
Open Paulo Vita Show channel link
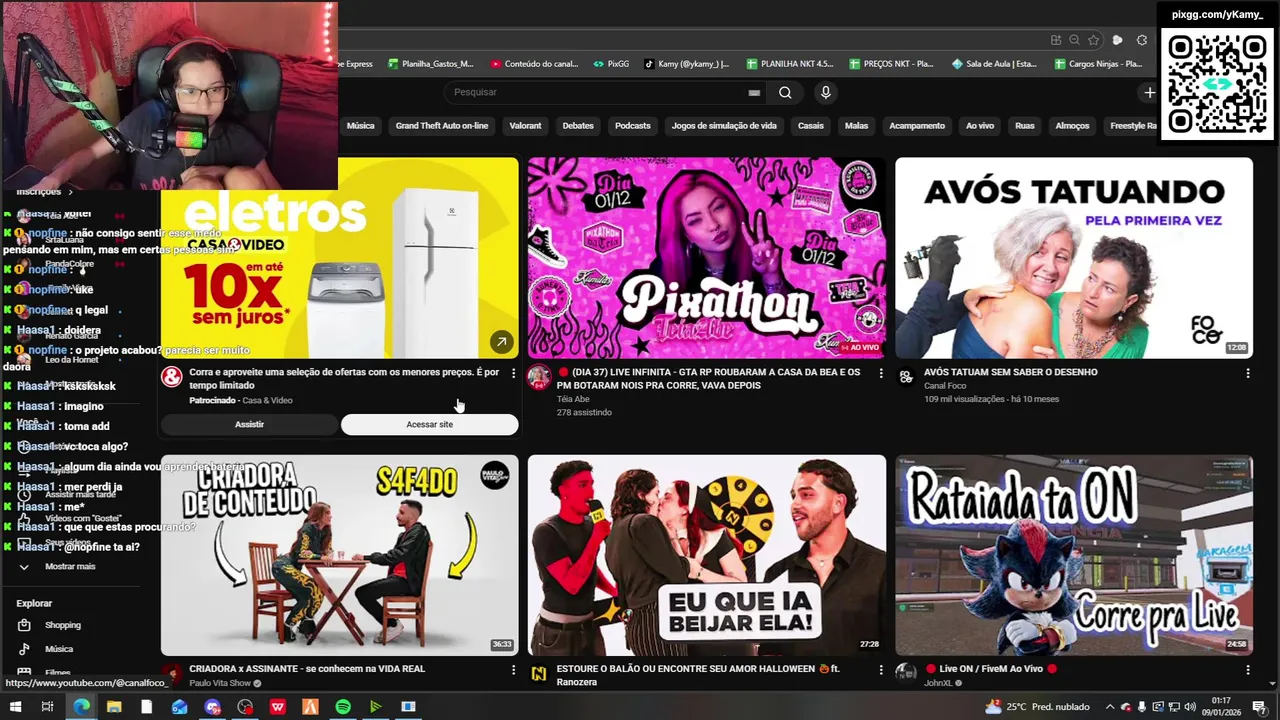click(220, 683)
